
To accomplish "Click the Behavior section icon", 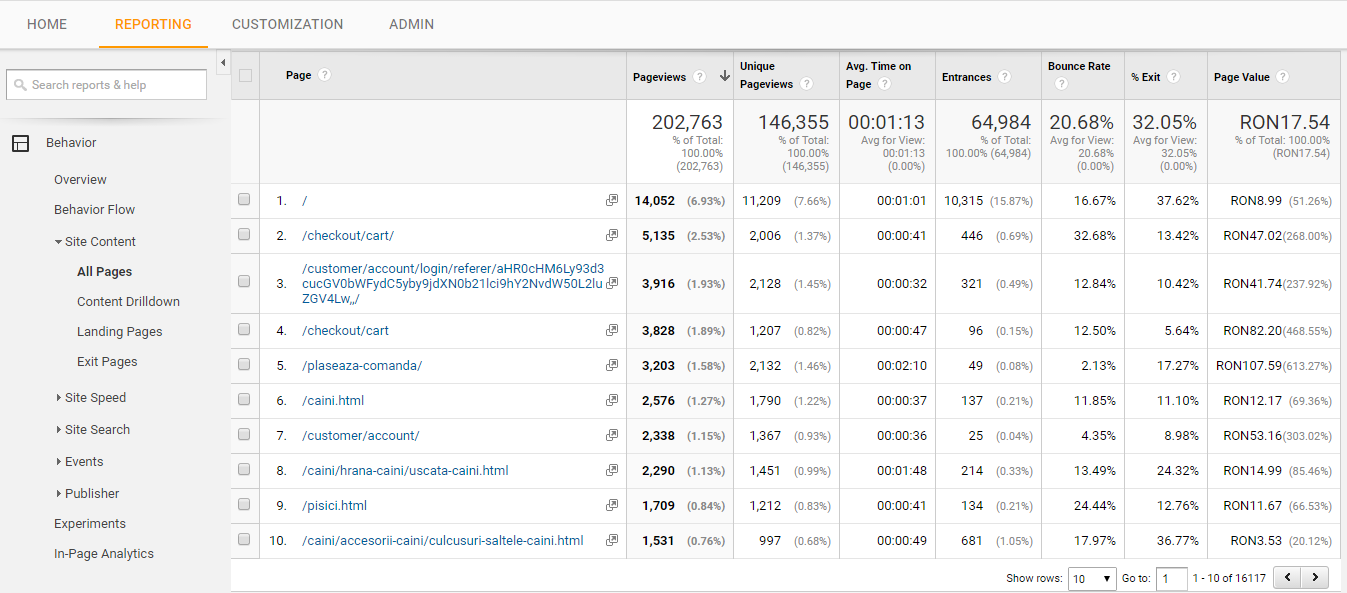I will click(21, 143).
